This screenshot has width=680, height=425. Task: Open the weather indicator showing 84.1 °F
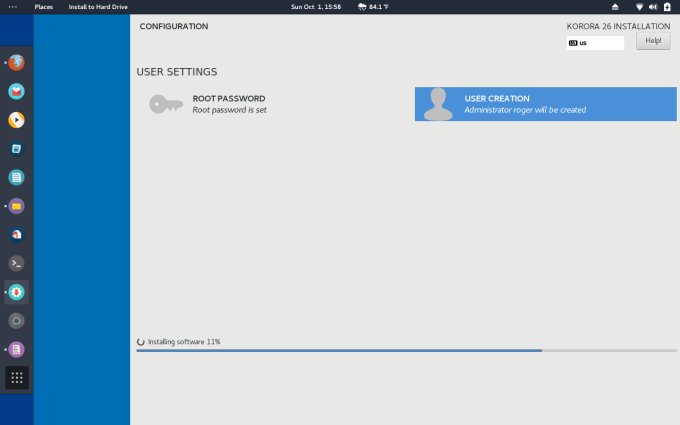click(373, 7)
